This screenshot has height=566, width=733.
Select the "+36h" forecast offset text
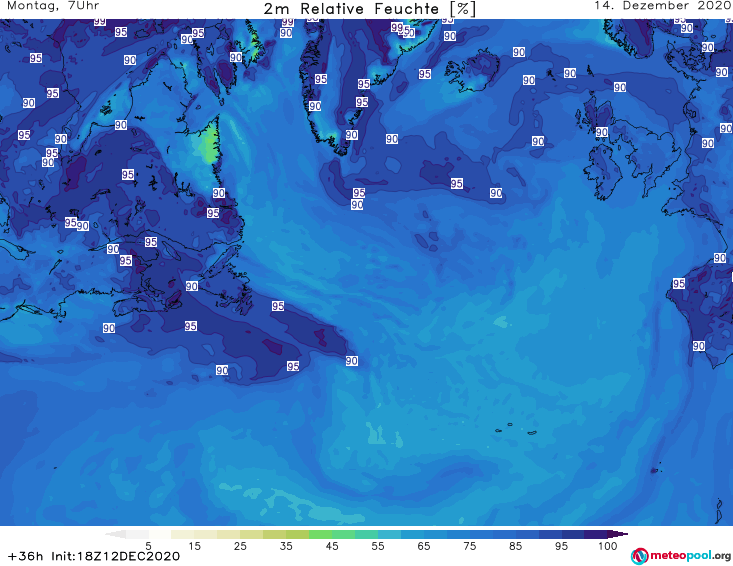pos(26,556)
